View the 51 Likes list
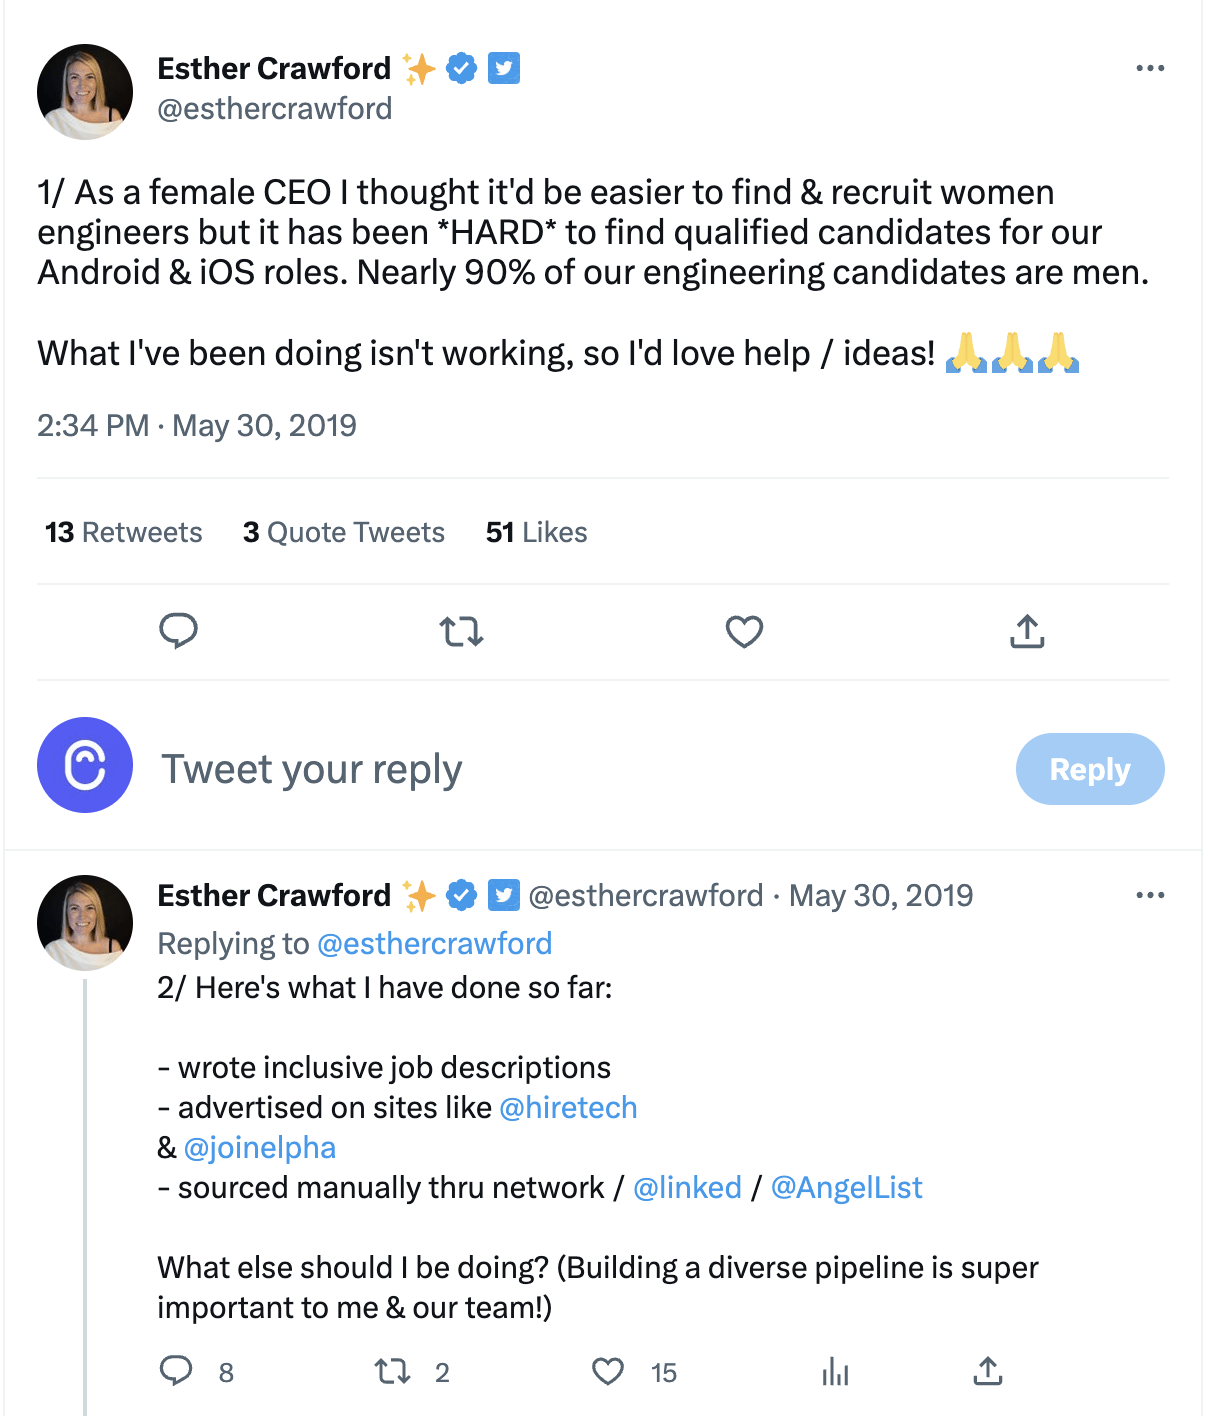 (x=537, y=532)
